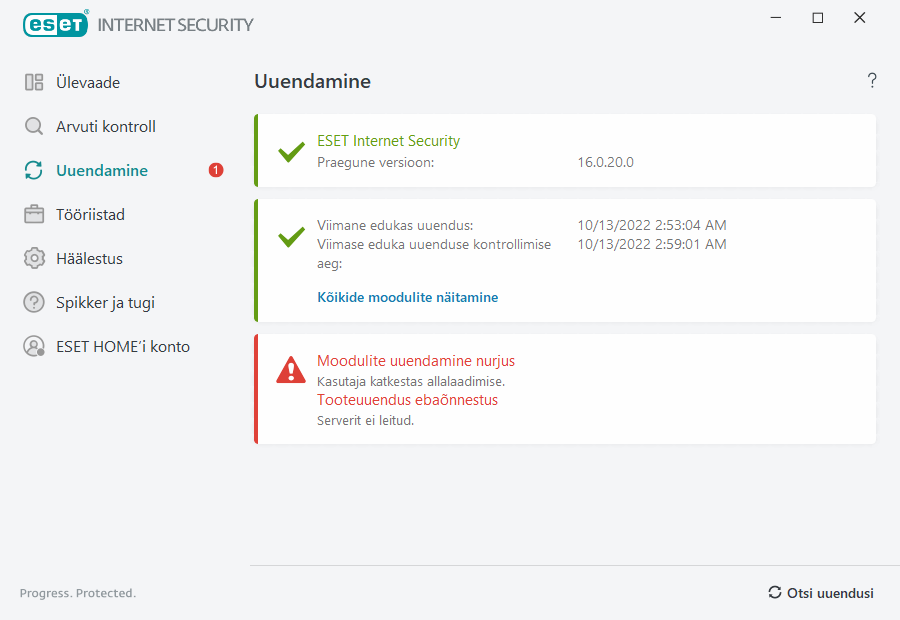Click the ESET HOME'i konto user icon
This screenshot has height=620, width=900.
point(34,347)
